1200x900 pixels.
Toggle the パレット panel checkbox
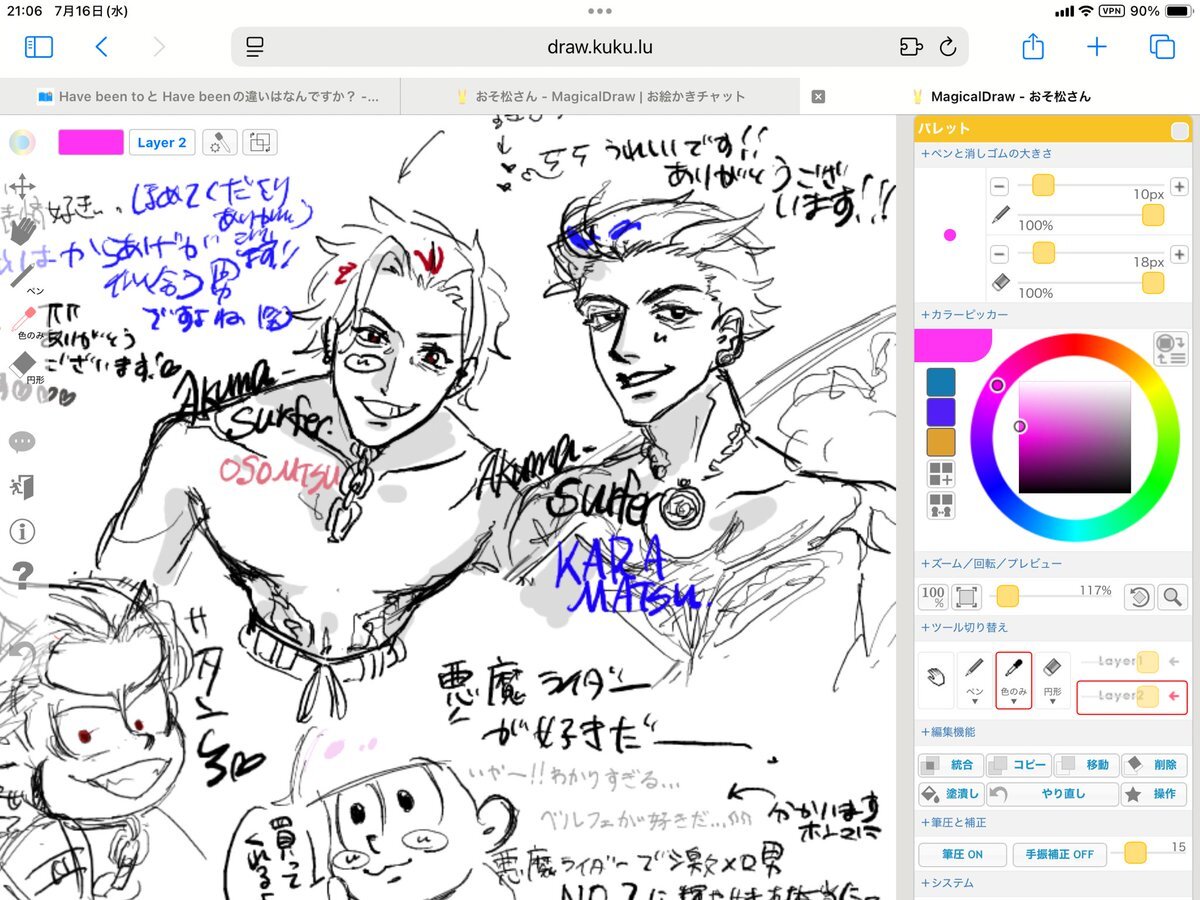(x=1180, y=130)
